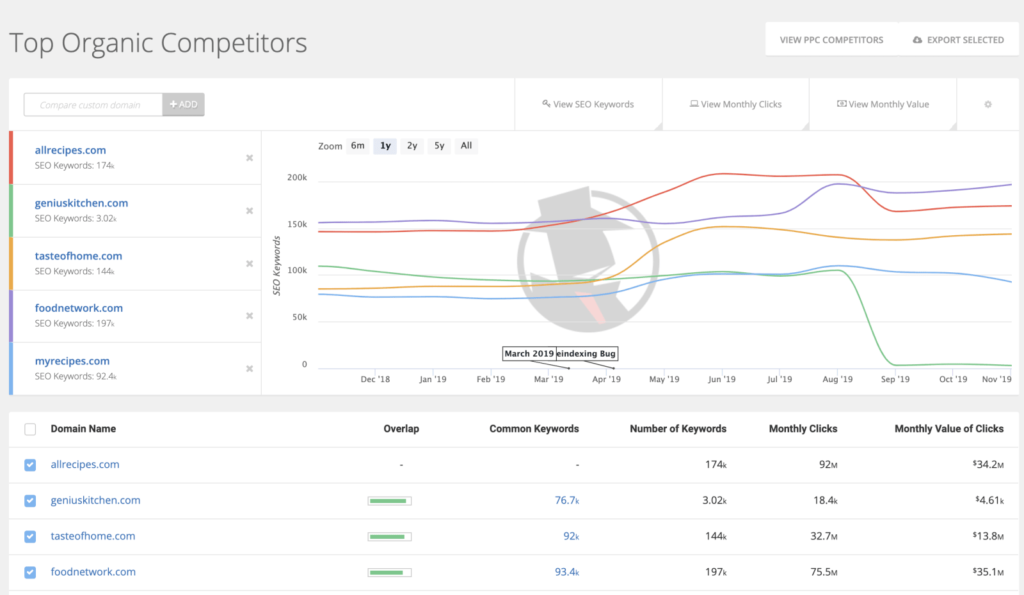This screenshot has height=595, width=1024.
Task: Click the 92M monthly clicks cell
Action: click(x=828, y=464)
